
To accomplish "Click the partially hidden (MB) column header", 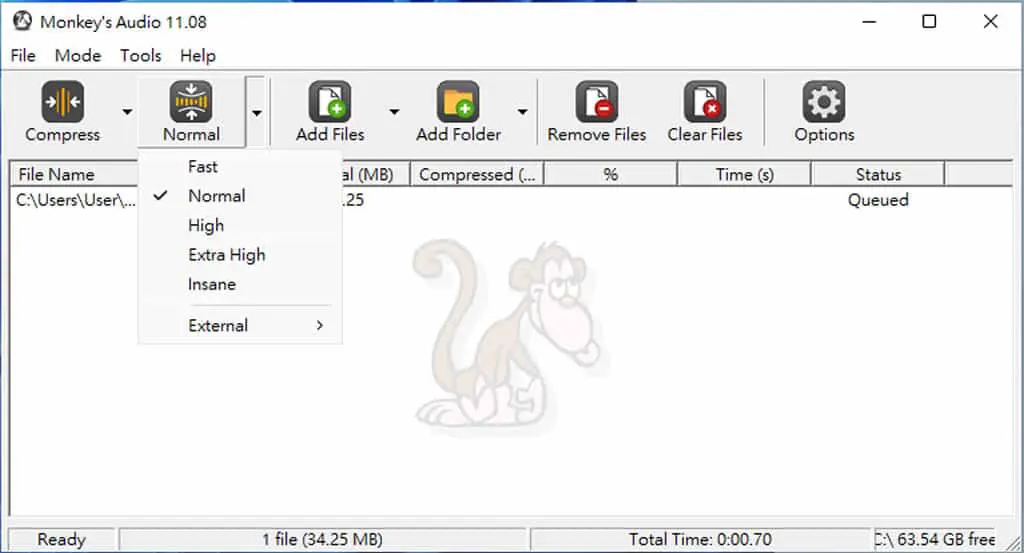I will click(x=376, y=174).
